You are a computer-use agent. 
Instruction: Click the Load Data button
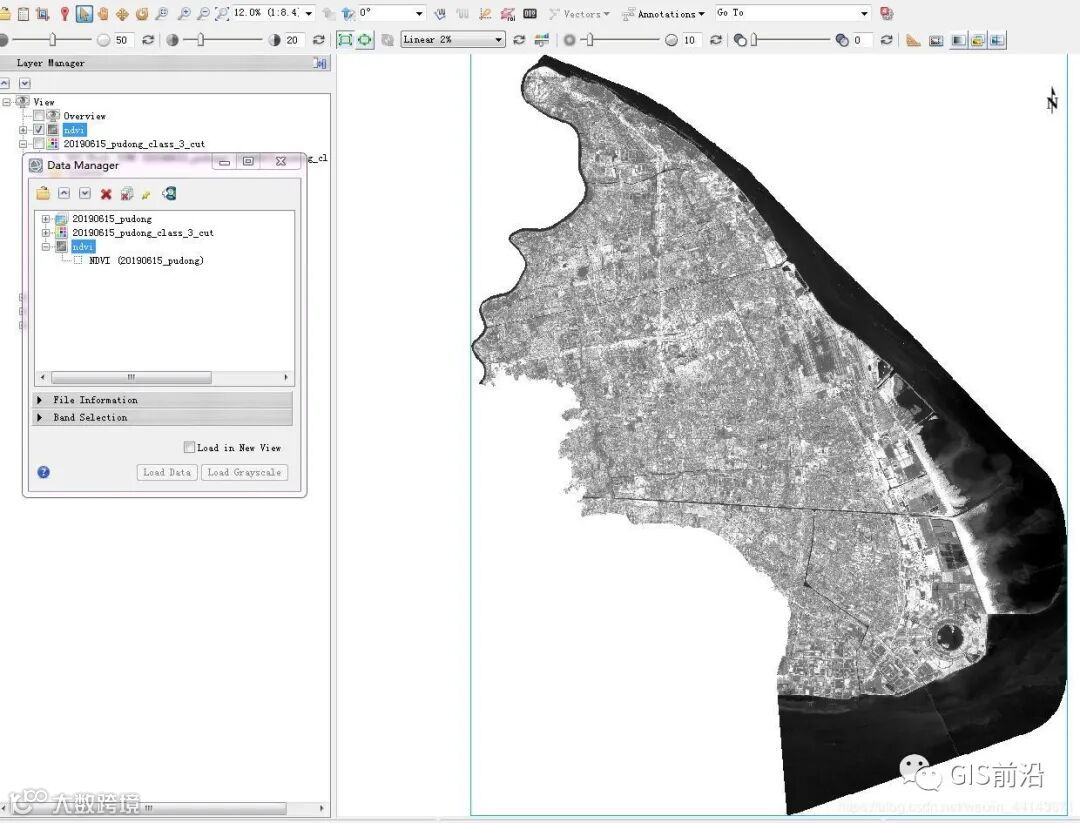click(167, 472)
